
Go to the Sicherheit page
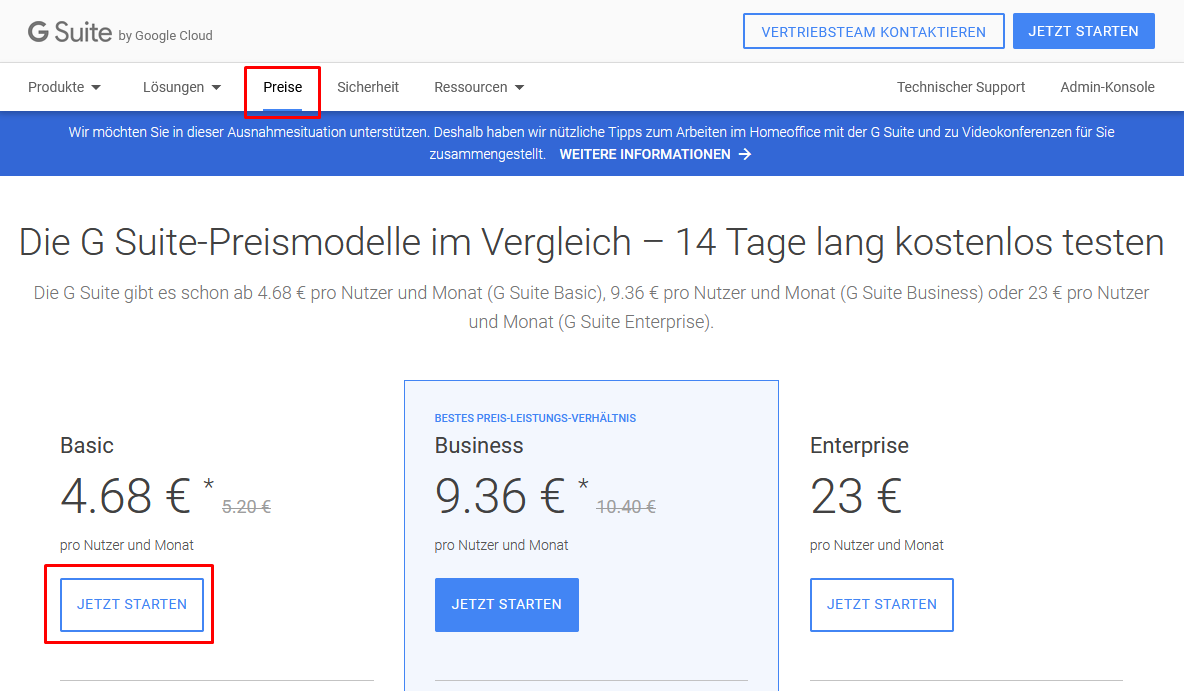tap(368, 87)
